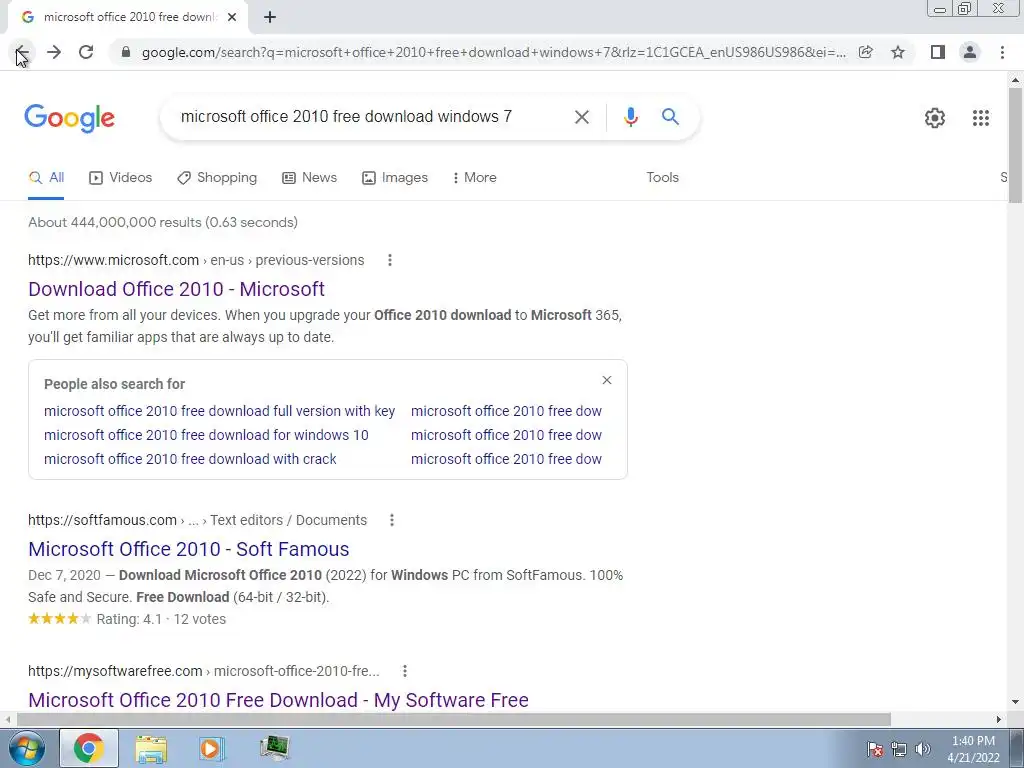Open Download Office 2010 - Microsoft result
This screenshot has width=1024, height=768.
tap(176, 289)
